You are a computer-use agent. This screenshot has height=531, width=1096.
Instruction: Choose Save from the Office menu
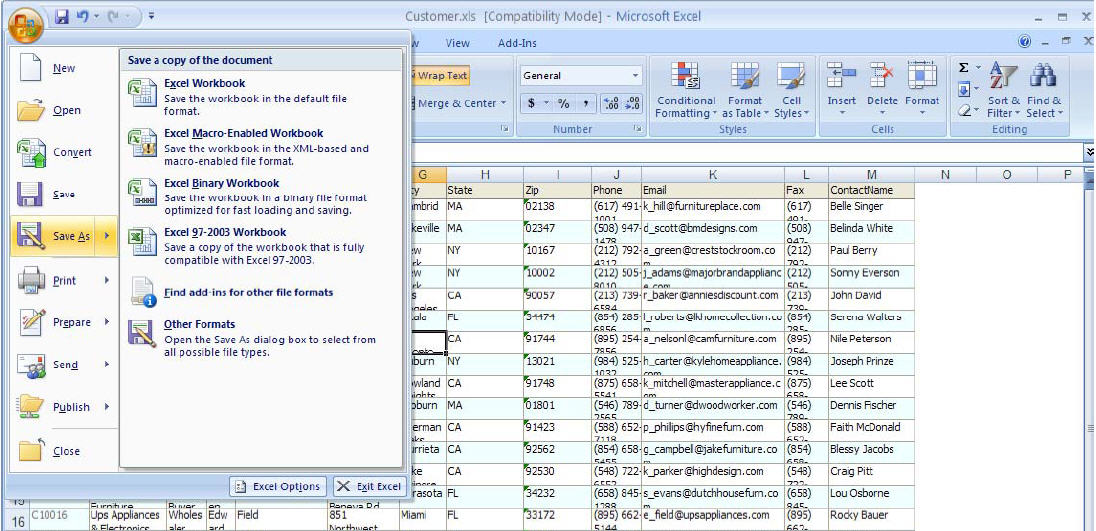(64, 194)
